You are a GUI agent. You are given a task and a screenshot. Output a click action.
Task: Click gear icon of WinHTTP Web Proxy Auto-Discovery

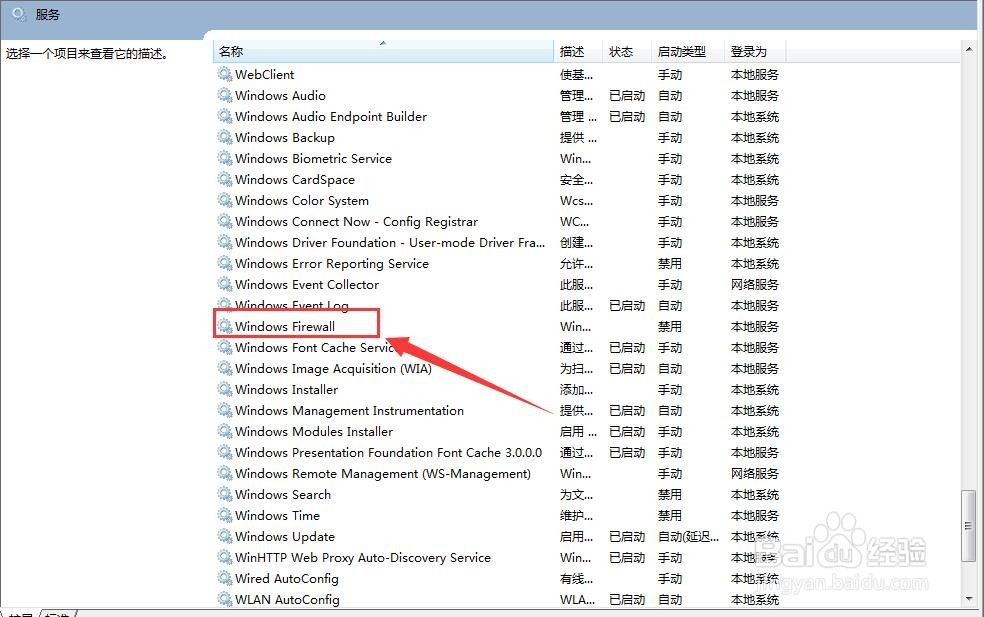click(x=225, y=557)
